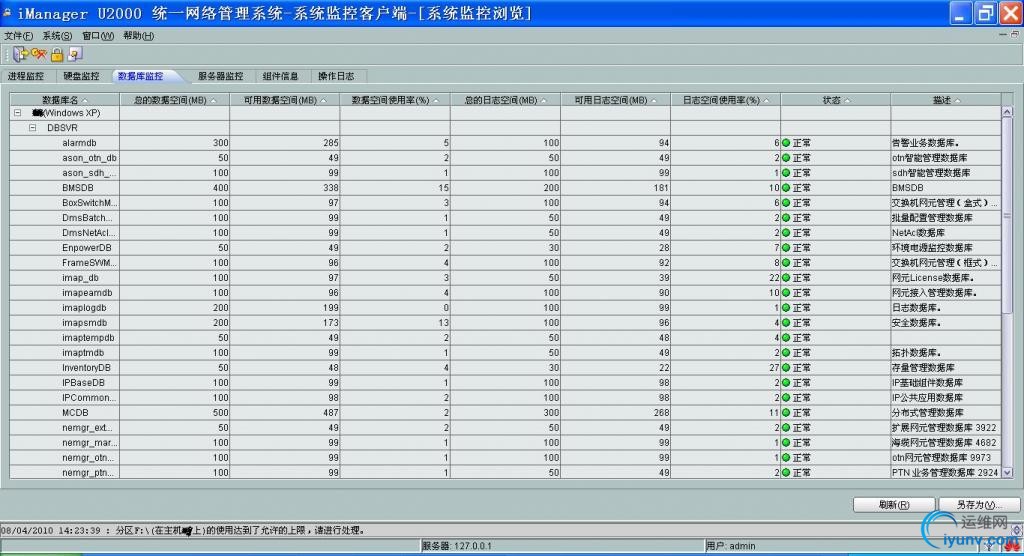
Task: Click green status icon in nemgr_ptn row
Action: point(786,472)
